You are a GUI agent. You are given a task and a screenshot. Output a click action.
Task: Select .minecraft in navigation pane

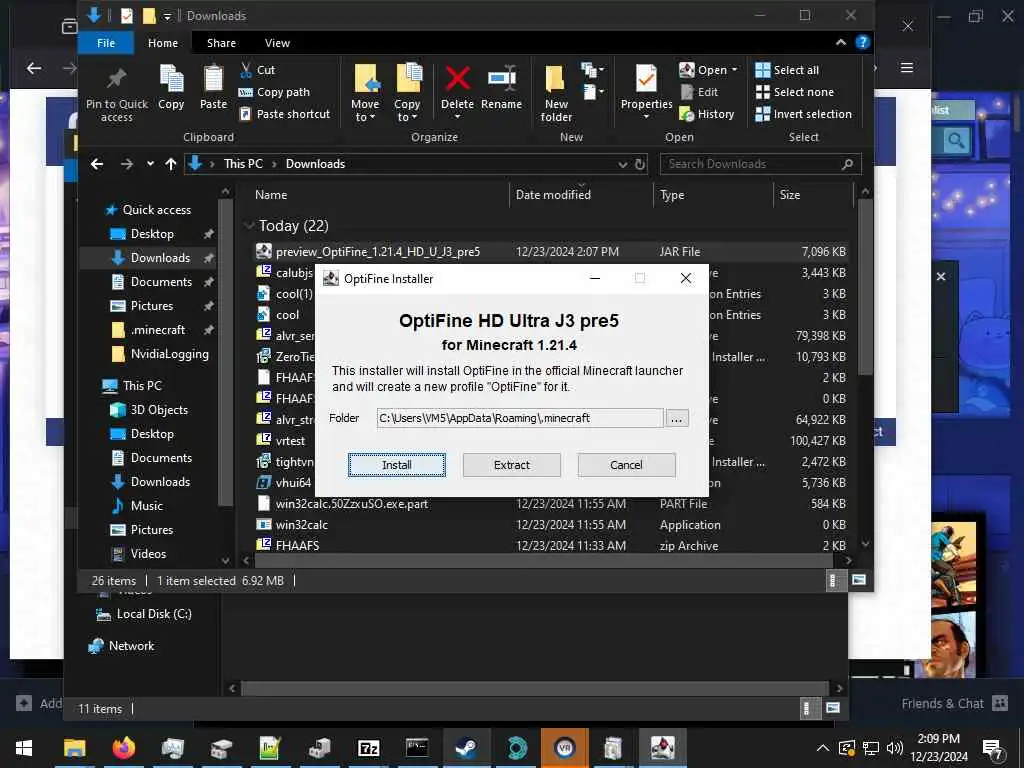point(158,330)
